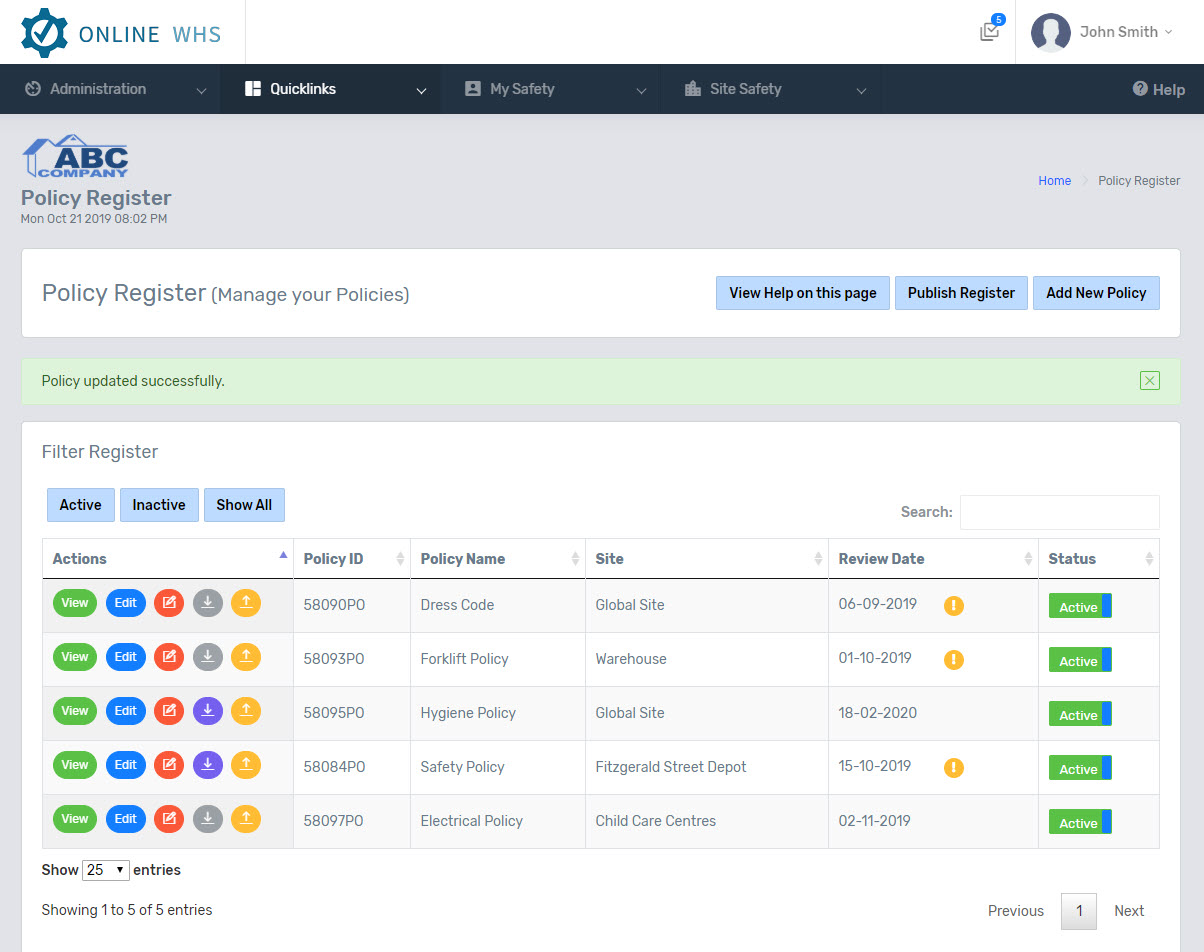Click the grey download icon for Forklift Policy
The image size is (1204, 952).
point(207,657)
